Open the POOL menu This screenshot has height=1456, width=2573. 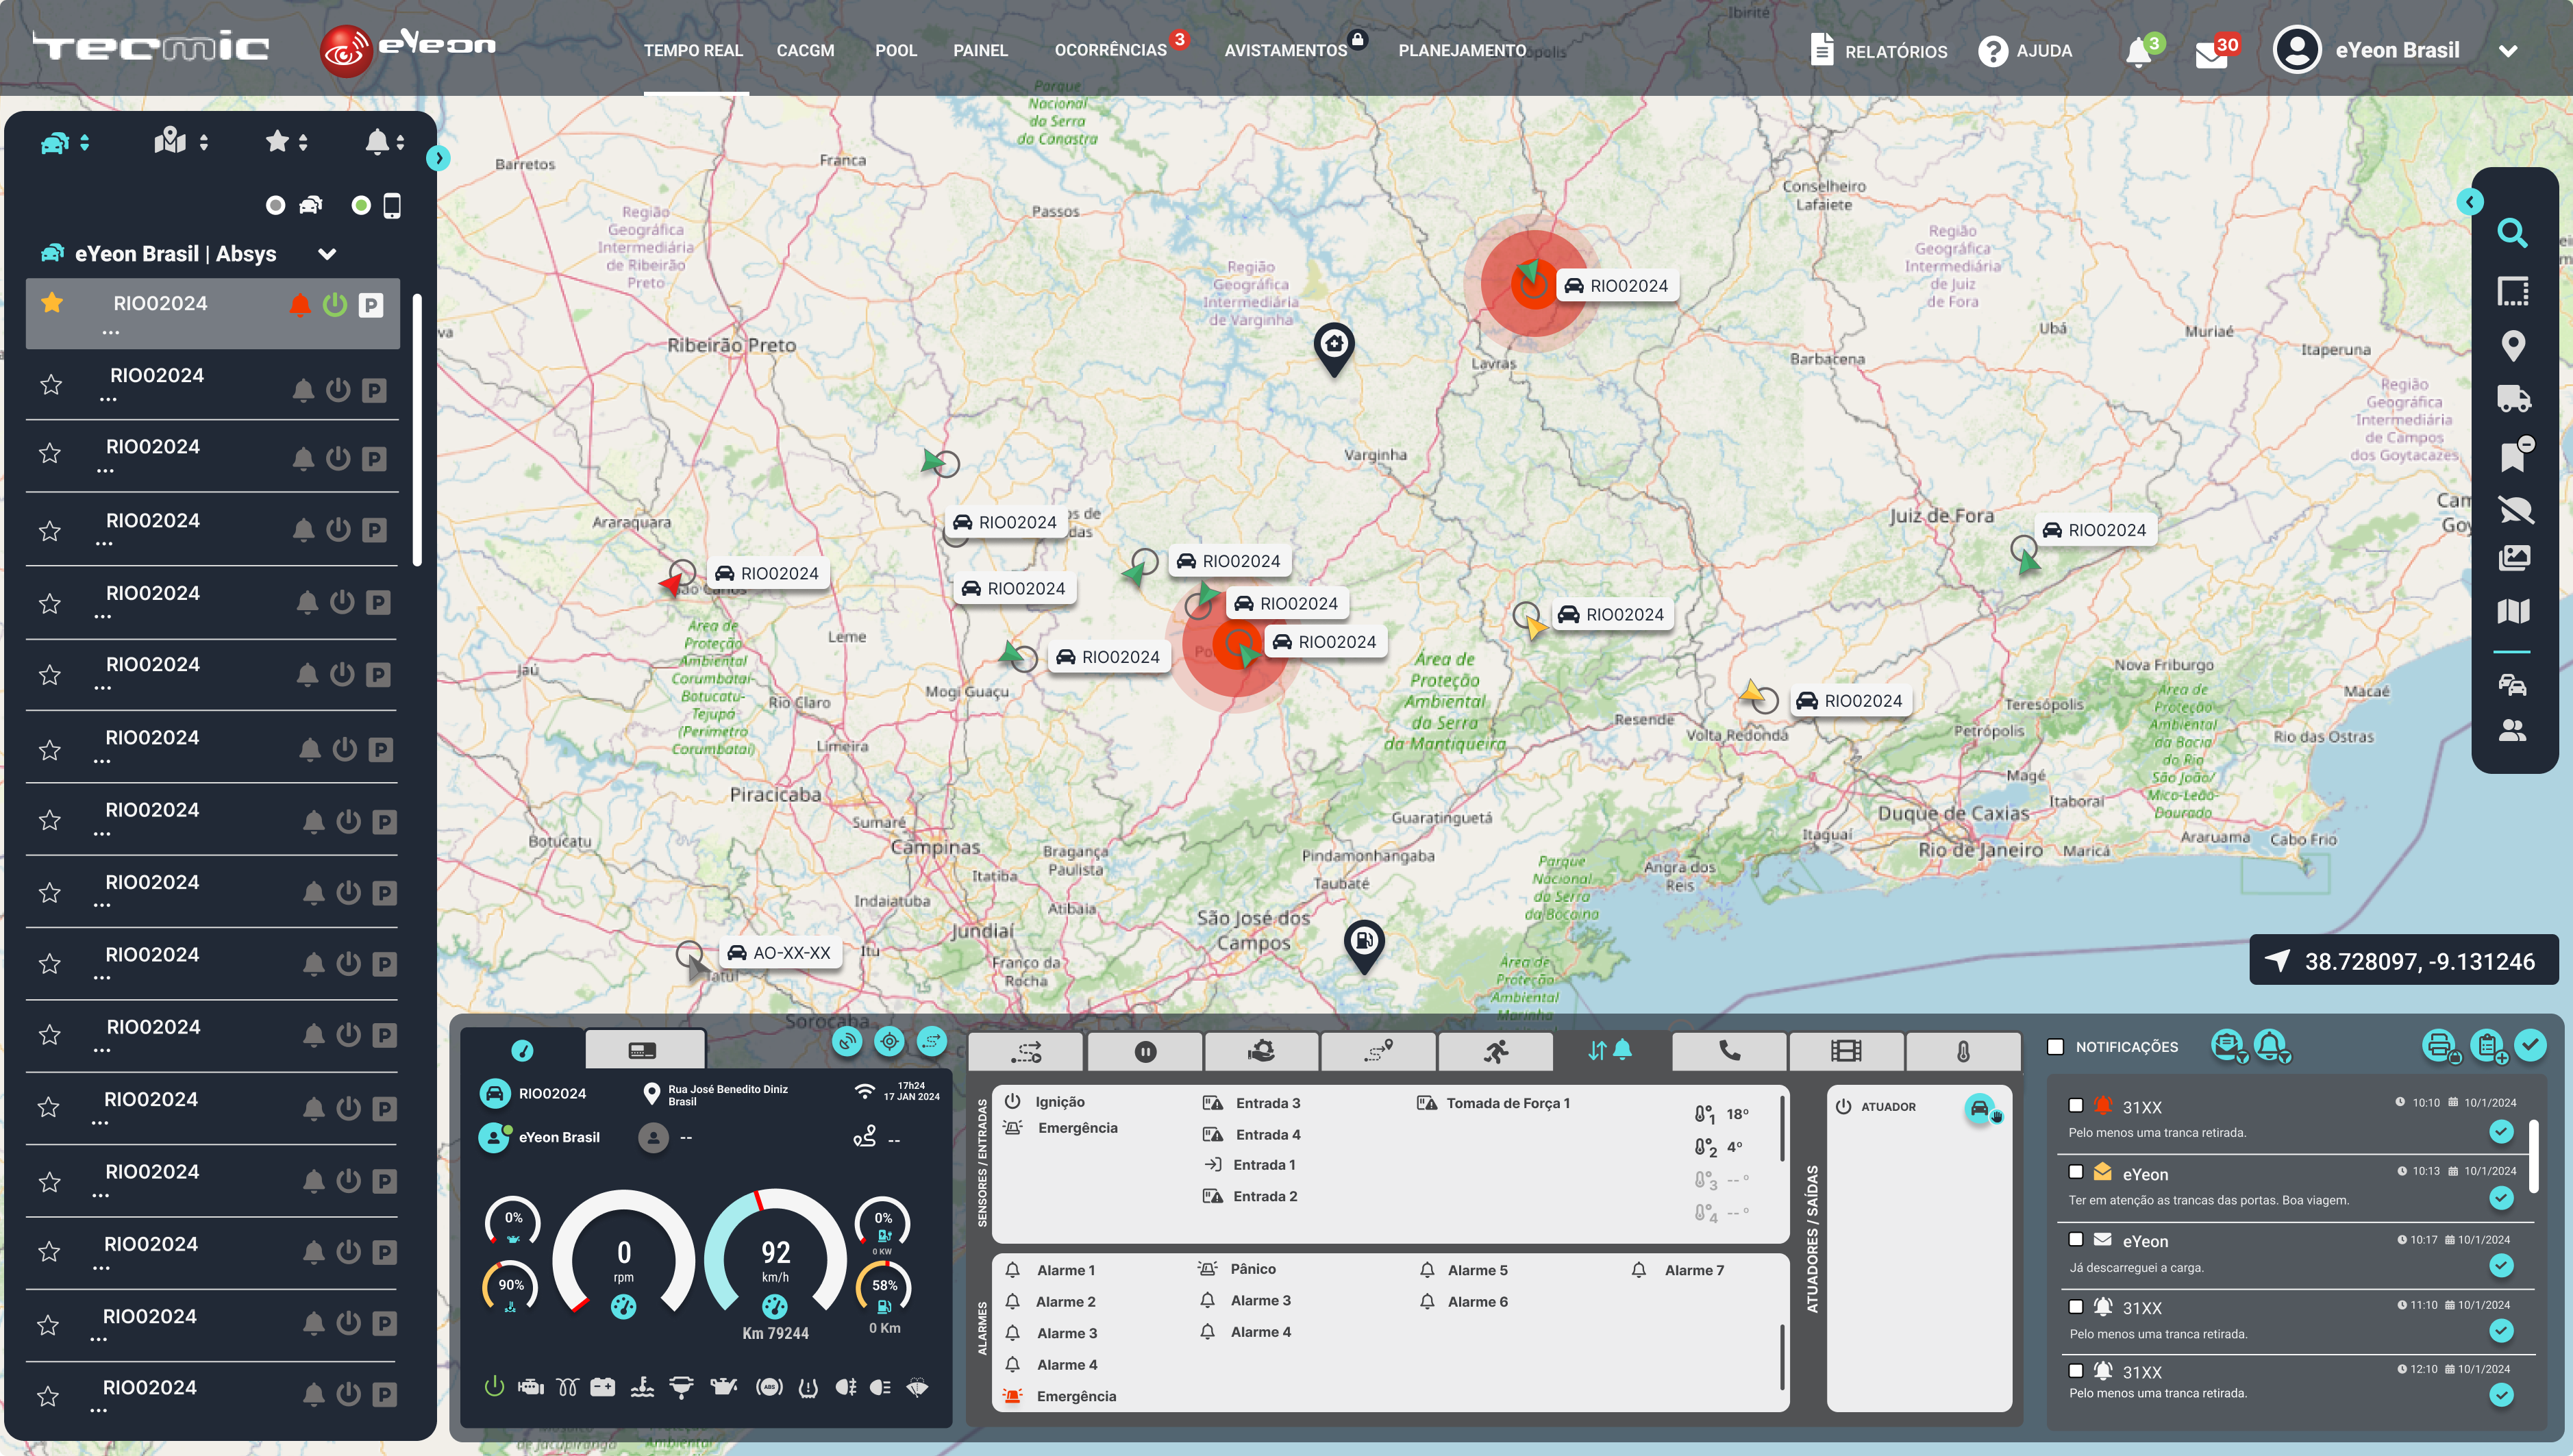[896, 50]
